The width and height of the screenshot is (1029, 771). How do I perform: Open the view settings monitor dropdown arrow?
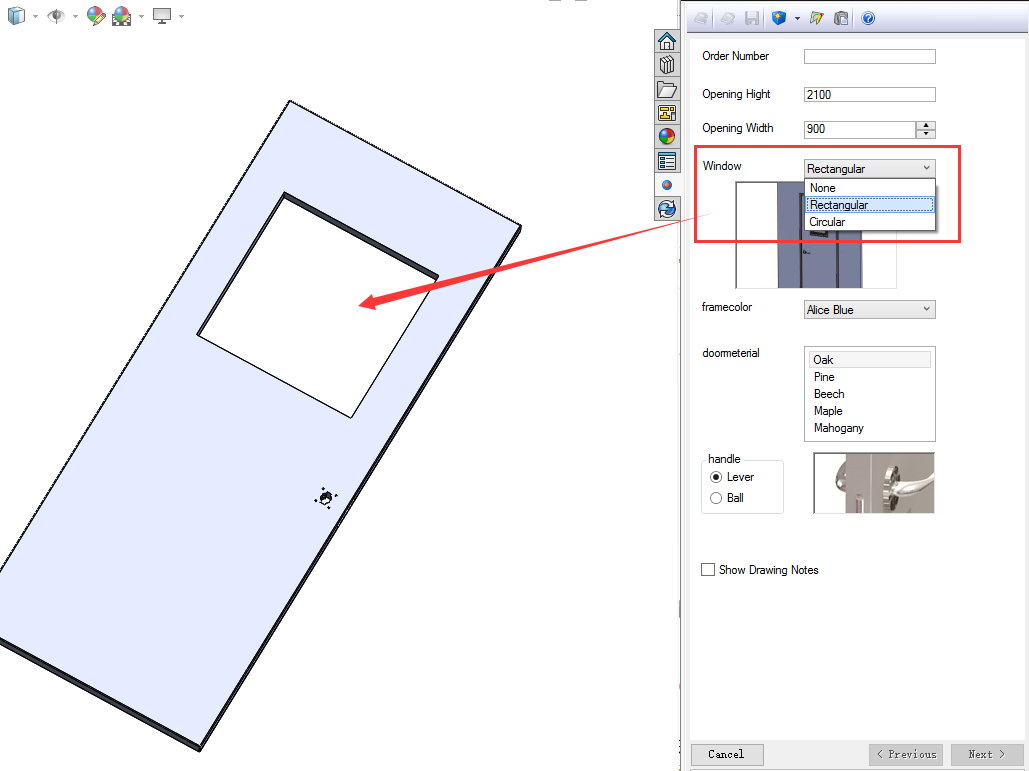tap(181, 17)
